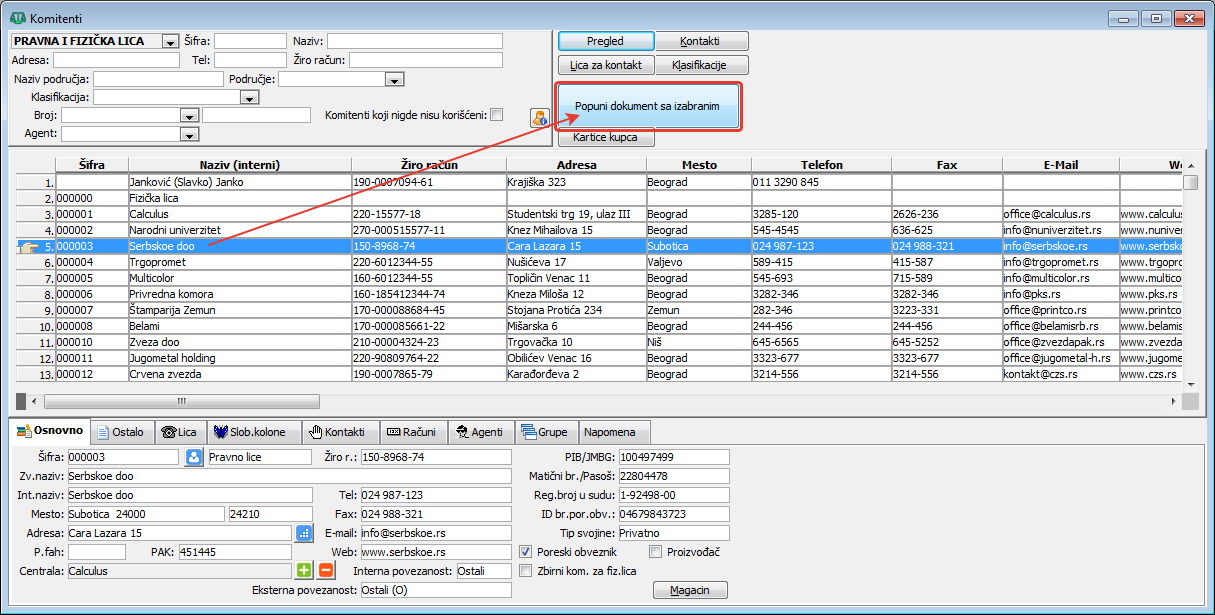The width and height of the screenshot is (1215, 615).
Task: Click the Magacin button
Action: tap(690, 590)
